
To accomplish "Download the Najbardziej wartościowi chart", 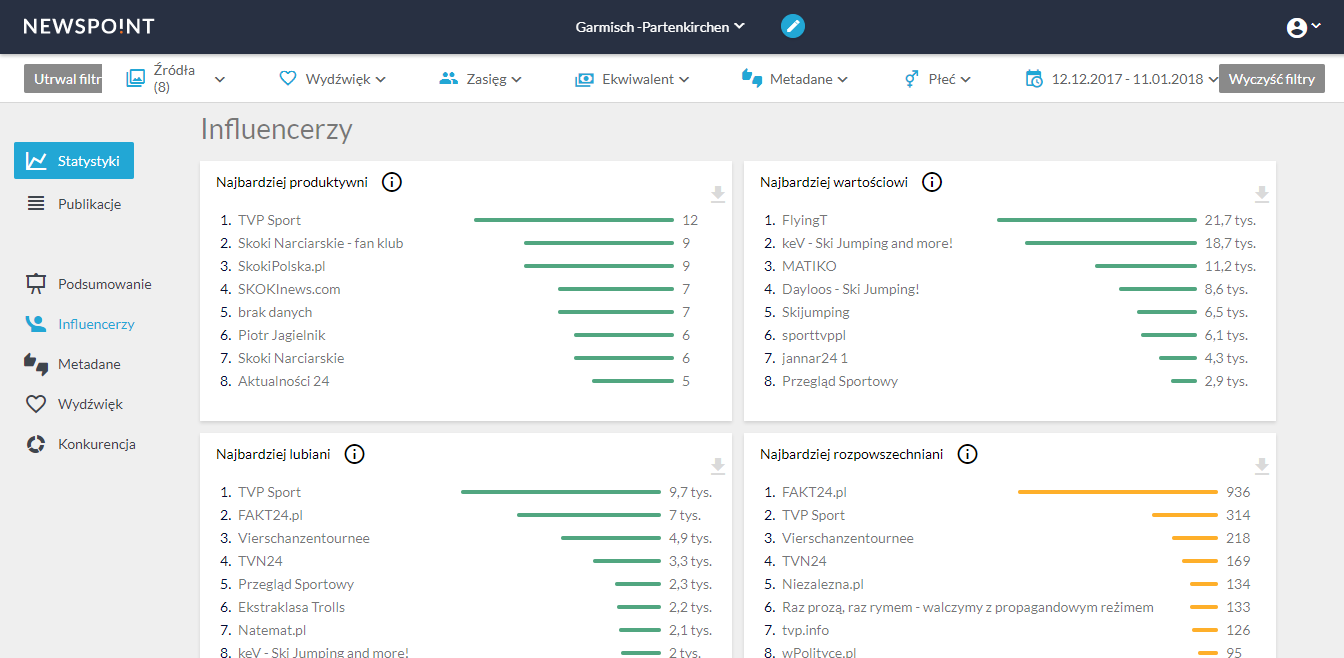I will pos(1261,194).
